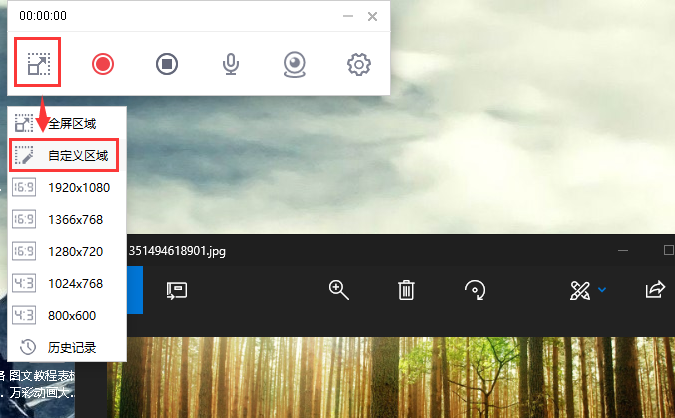This screenshot has height=418, width=675.
Task: Delete the image with trash icon
Action: point(406,290)
